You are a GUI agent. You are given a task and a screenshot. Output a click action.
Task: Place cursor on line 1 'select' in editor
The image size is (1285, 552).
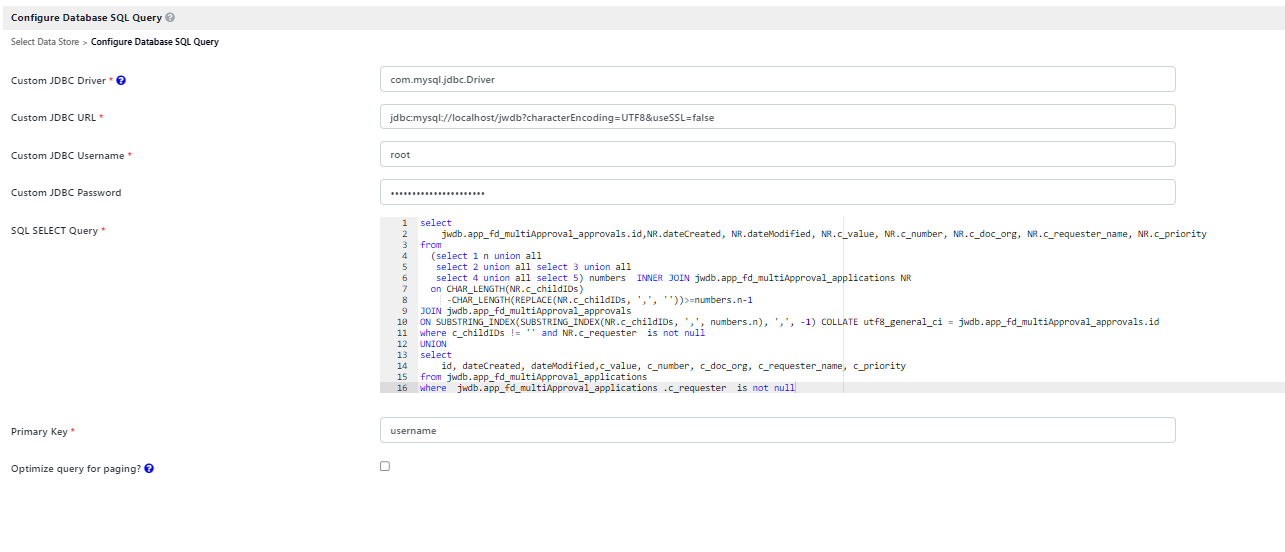436,223
